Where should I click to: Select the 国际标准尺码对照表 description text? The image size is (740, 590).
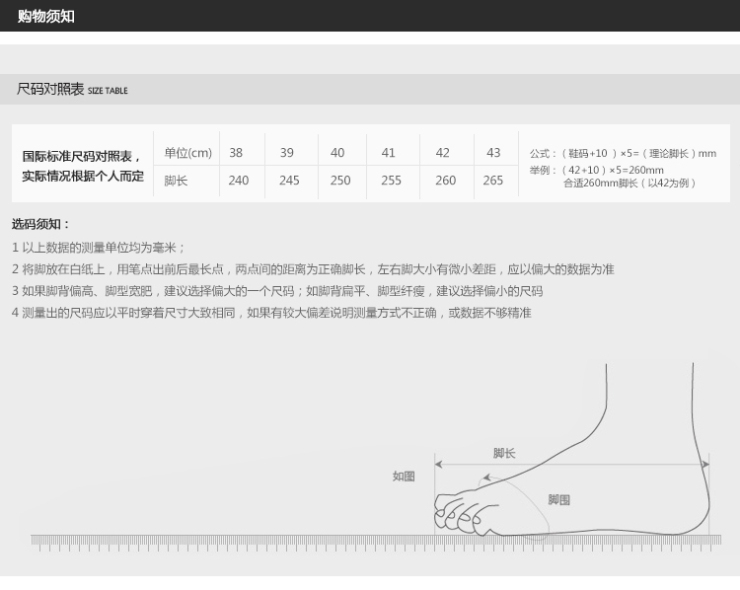point(83,166)
